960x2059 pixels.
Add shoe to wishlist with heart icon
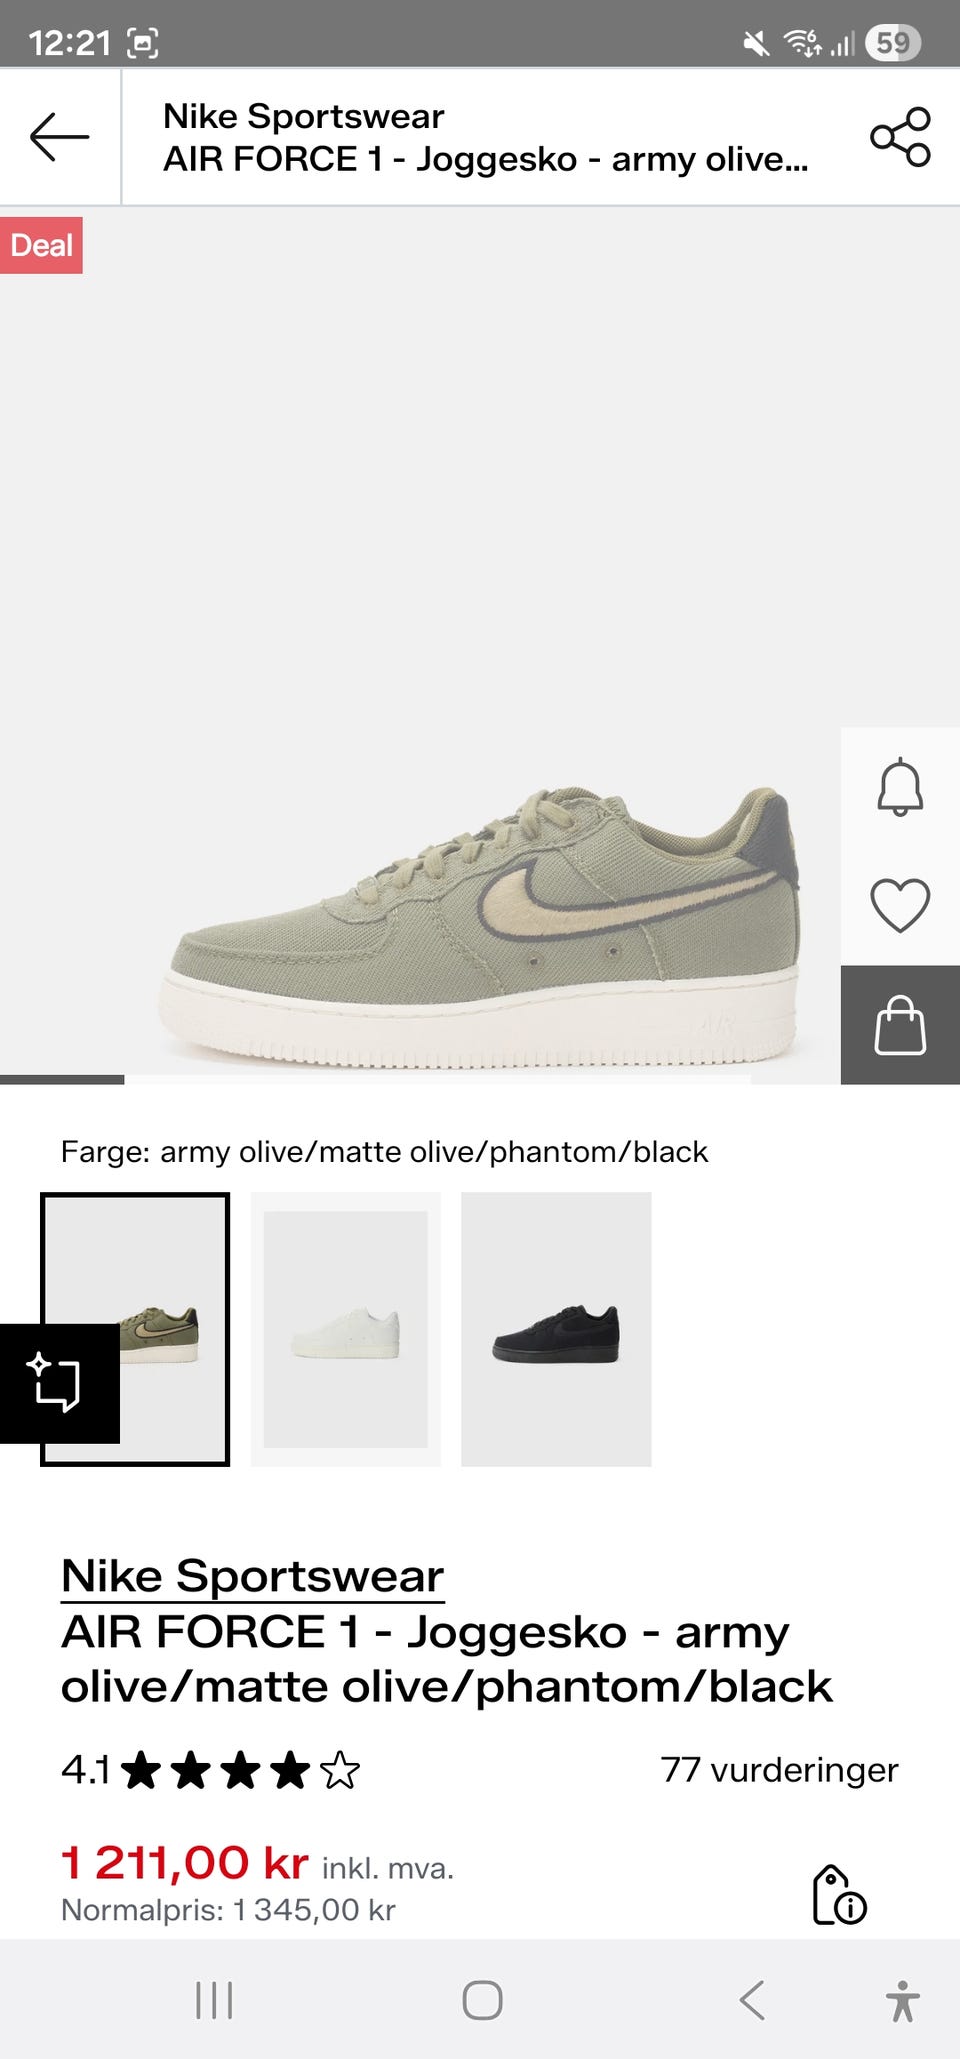[x=900, y=905]
